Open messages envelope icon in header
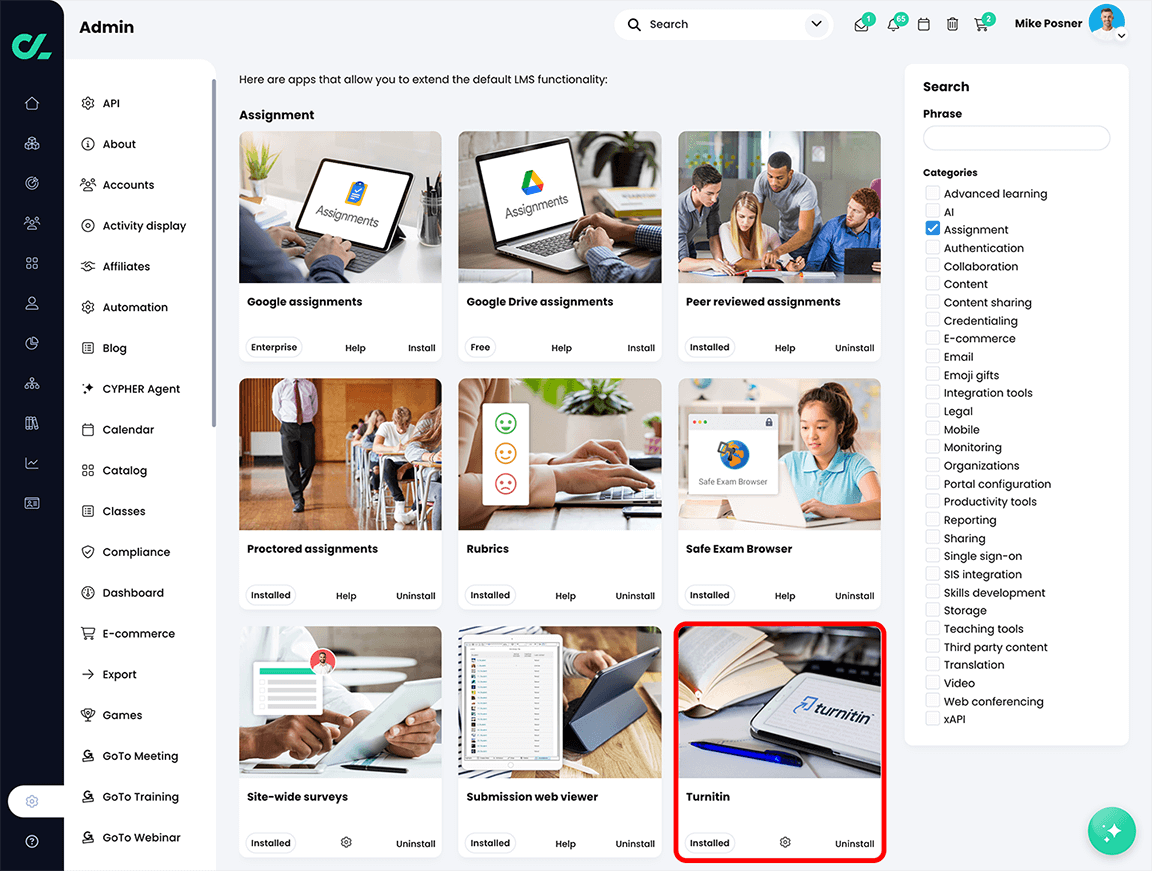This screenshot has width=1152, height=871. click(x=861, y=25)
